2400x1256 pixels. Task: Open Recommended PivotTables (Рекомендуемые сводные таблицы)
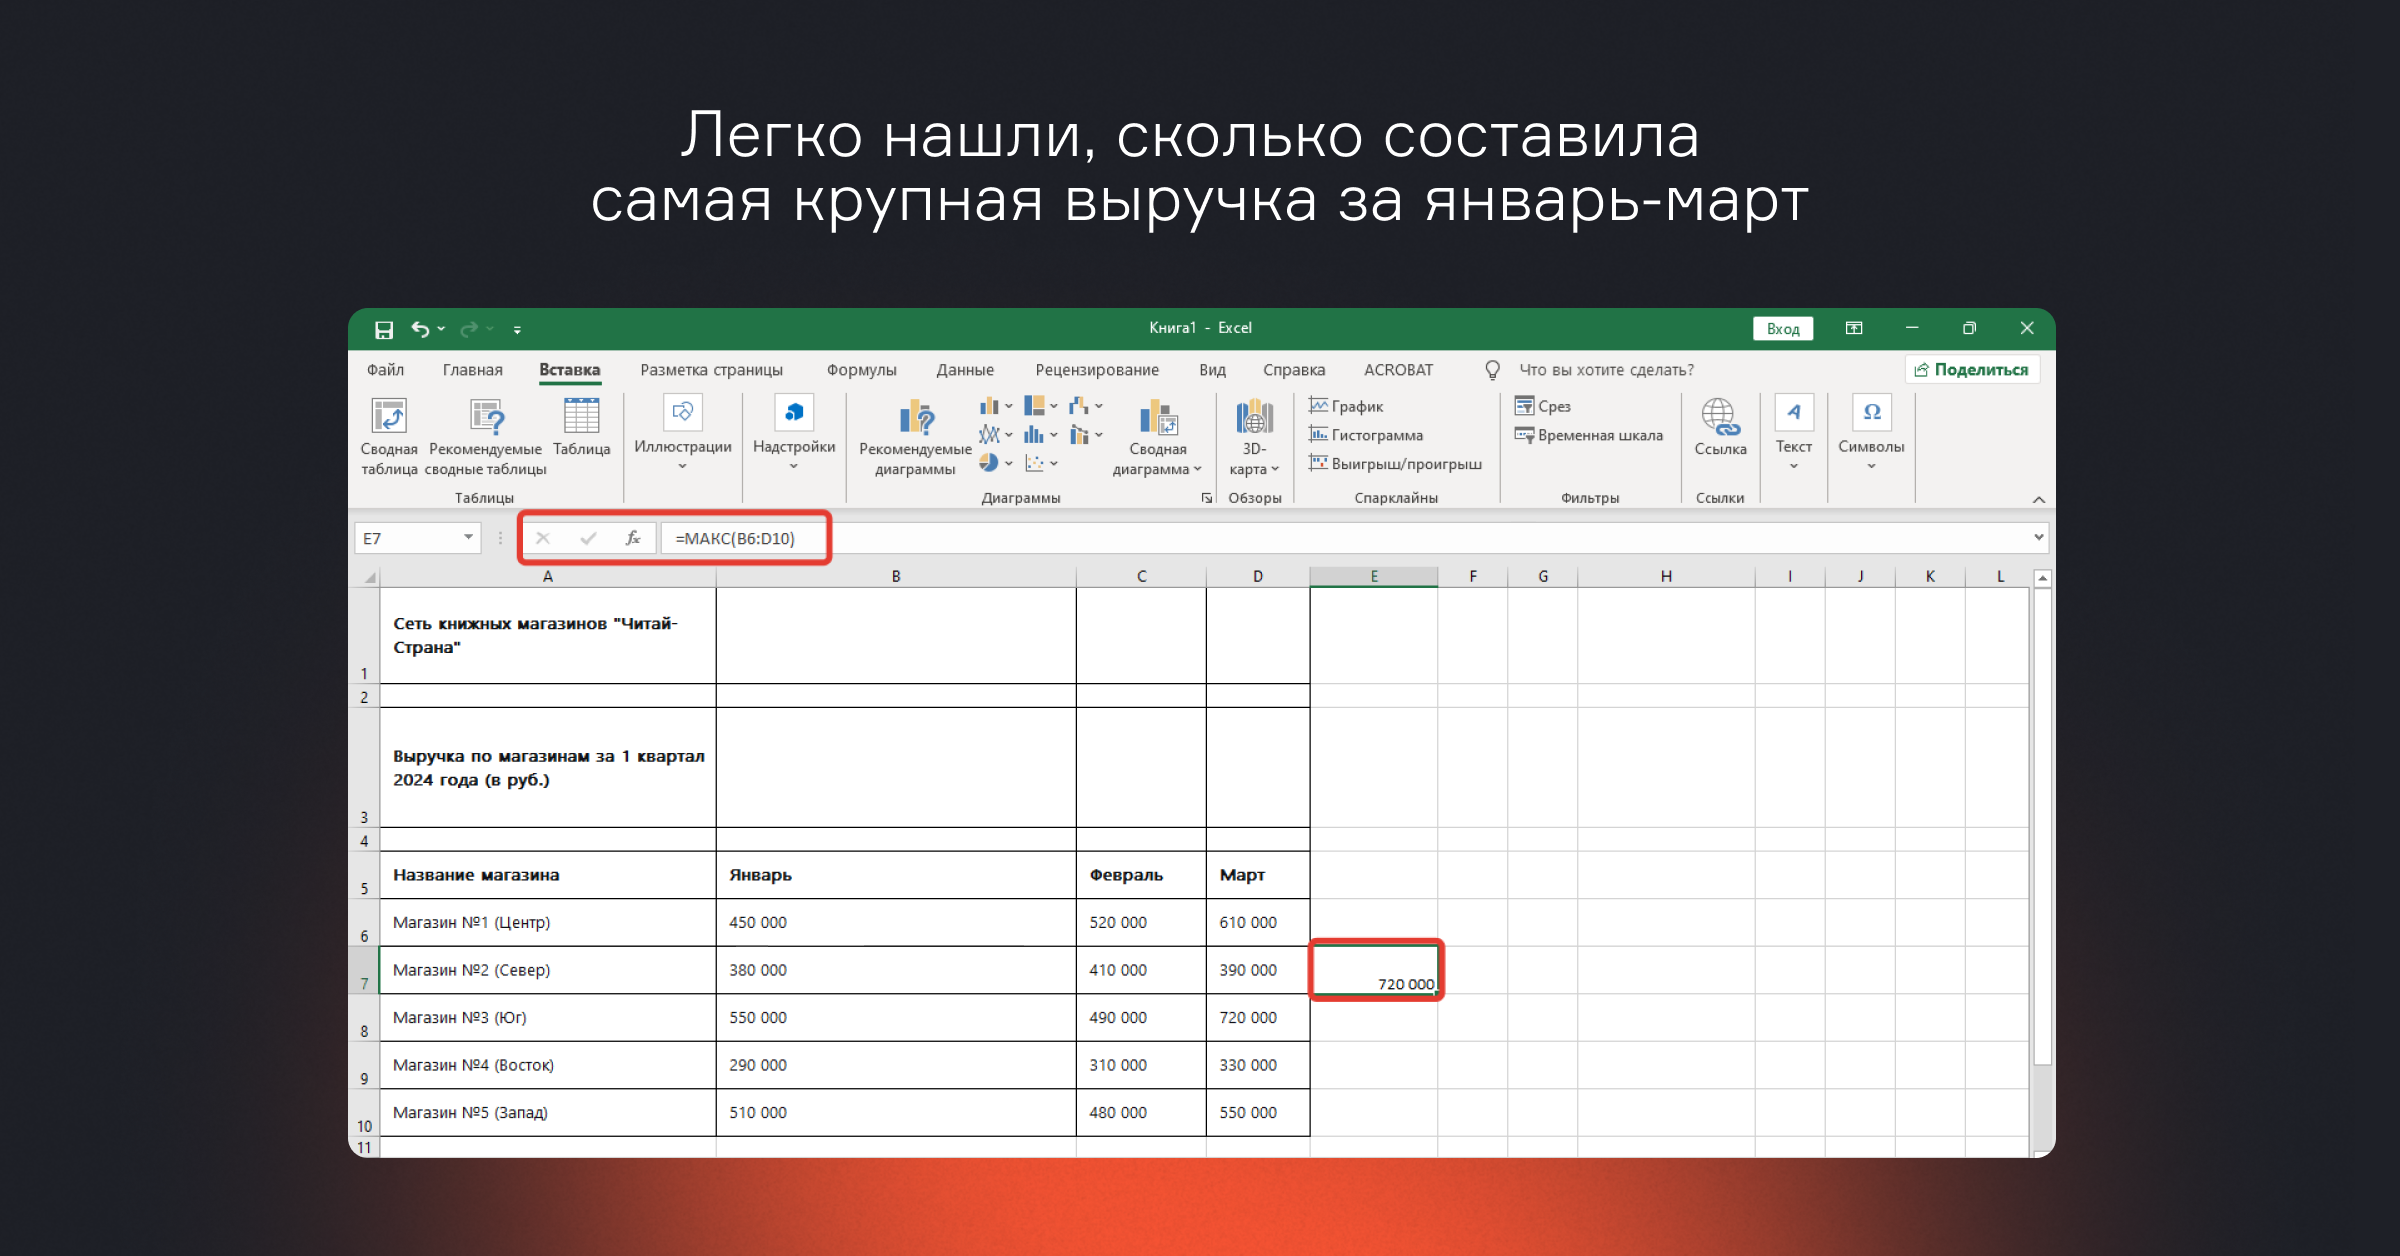486,417
